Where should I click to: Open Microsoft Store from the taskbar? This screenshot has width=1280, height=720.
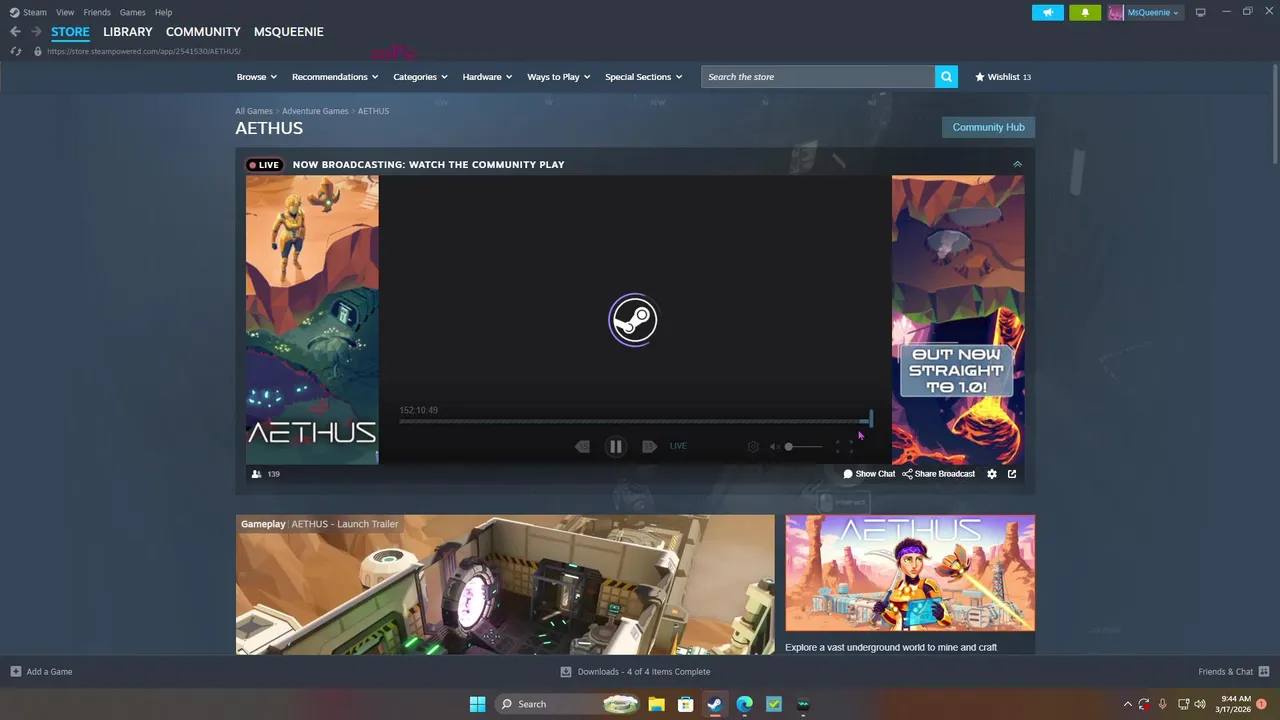[x=686, y=704]
